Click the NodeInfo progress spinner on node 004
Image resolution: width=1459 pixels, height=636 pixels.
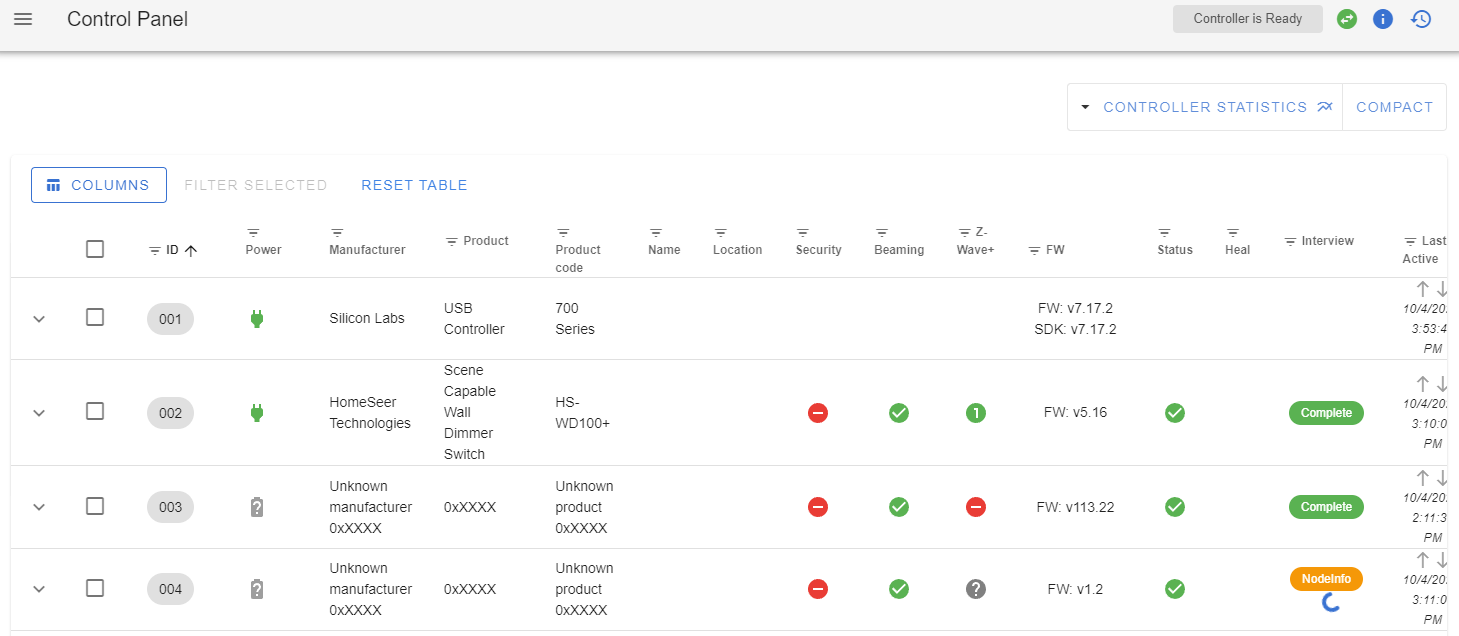(1330, 601)
